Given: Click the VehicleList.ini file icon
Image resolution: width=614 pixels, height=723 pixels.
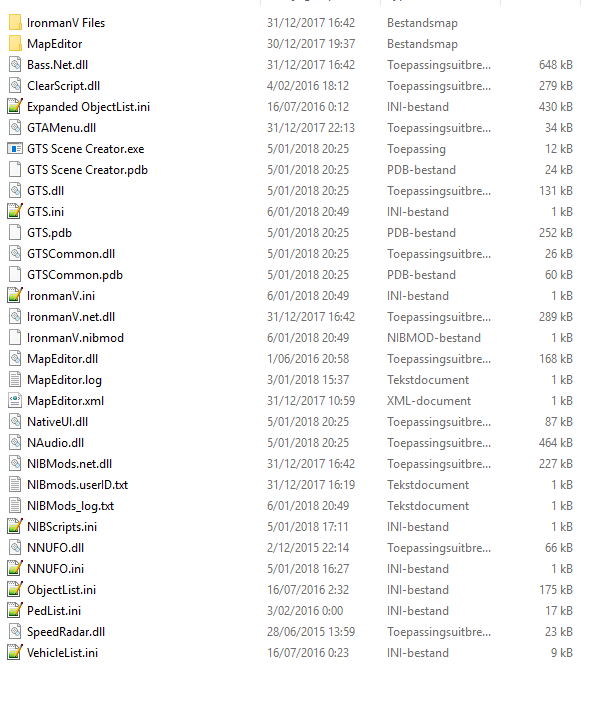Looking at the screenshot, I should (x=15, y=652).
